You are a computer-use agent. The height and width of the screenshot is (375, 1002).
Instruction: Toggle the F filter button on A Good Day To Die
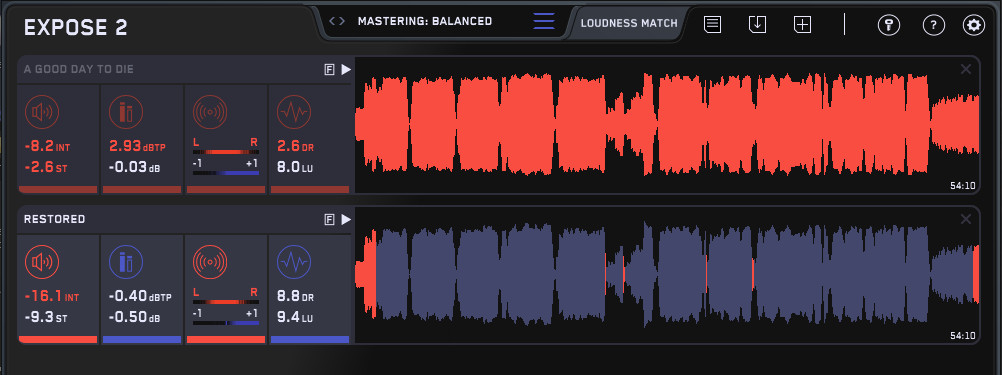point(329,70)
